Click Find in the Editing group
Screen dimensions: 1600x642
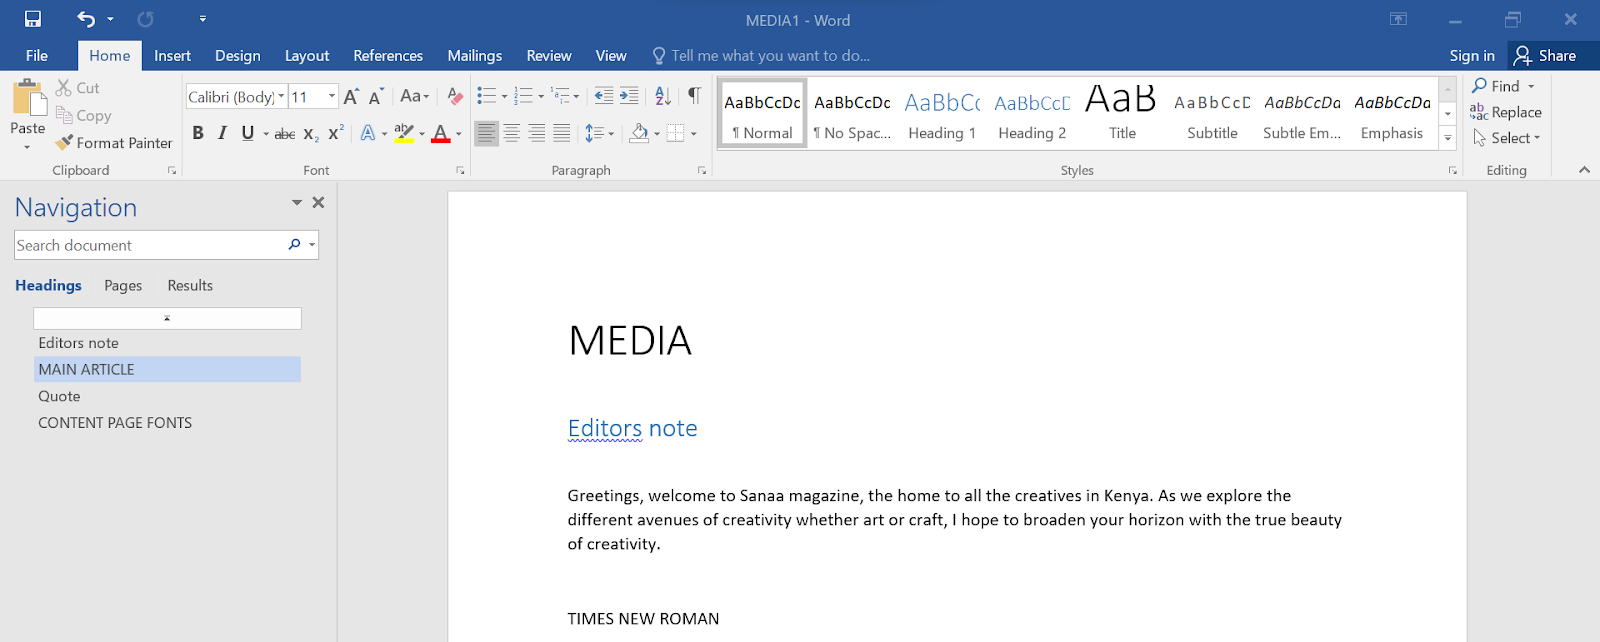click(x=1496, y=86)
